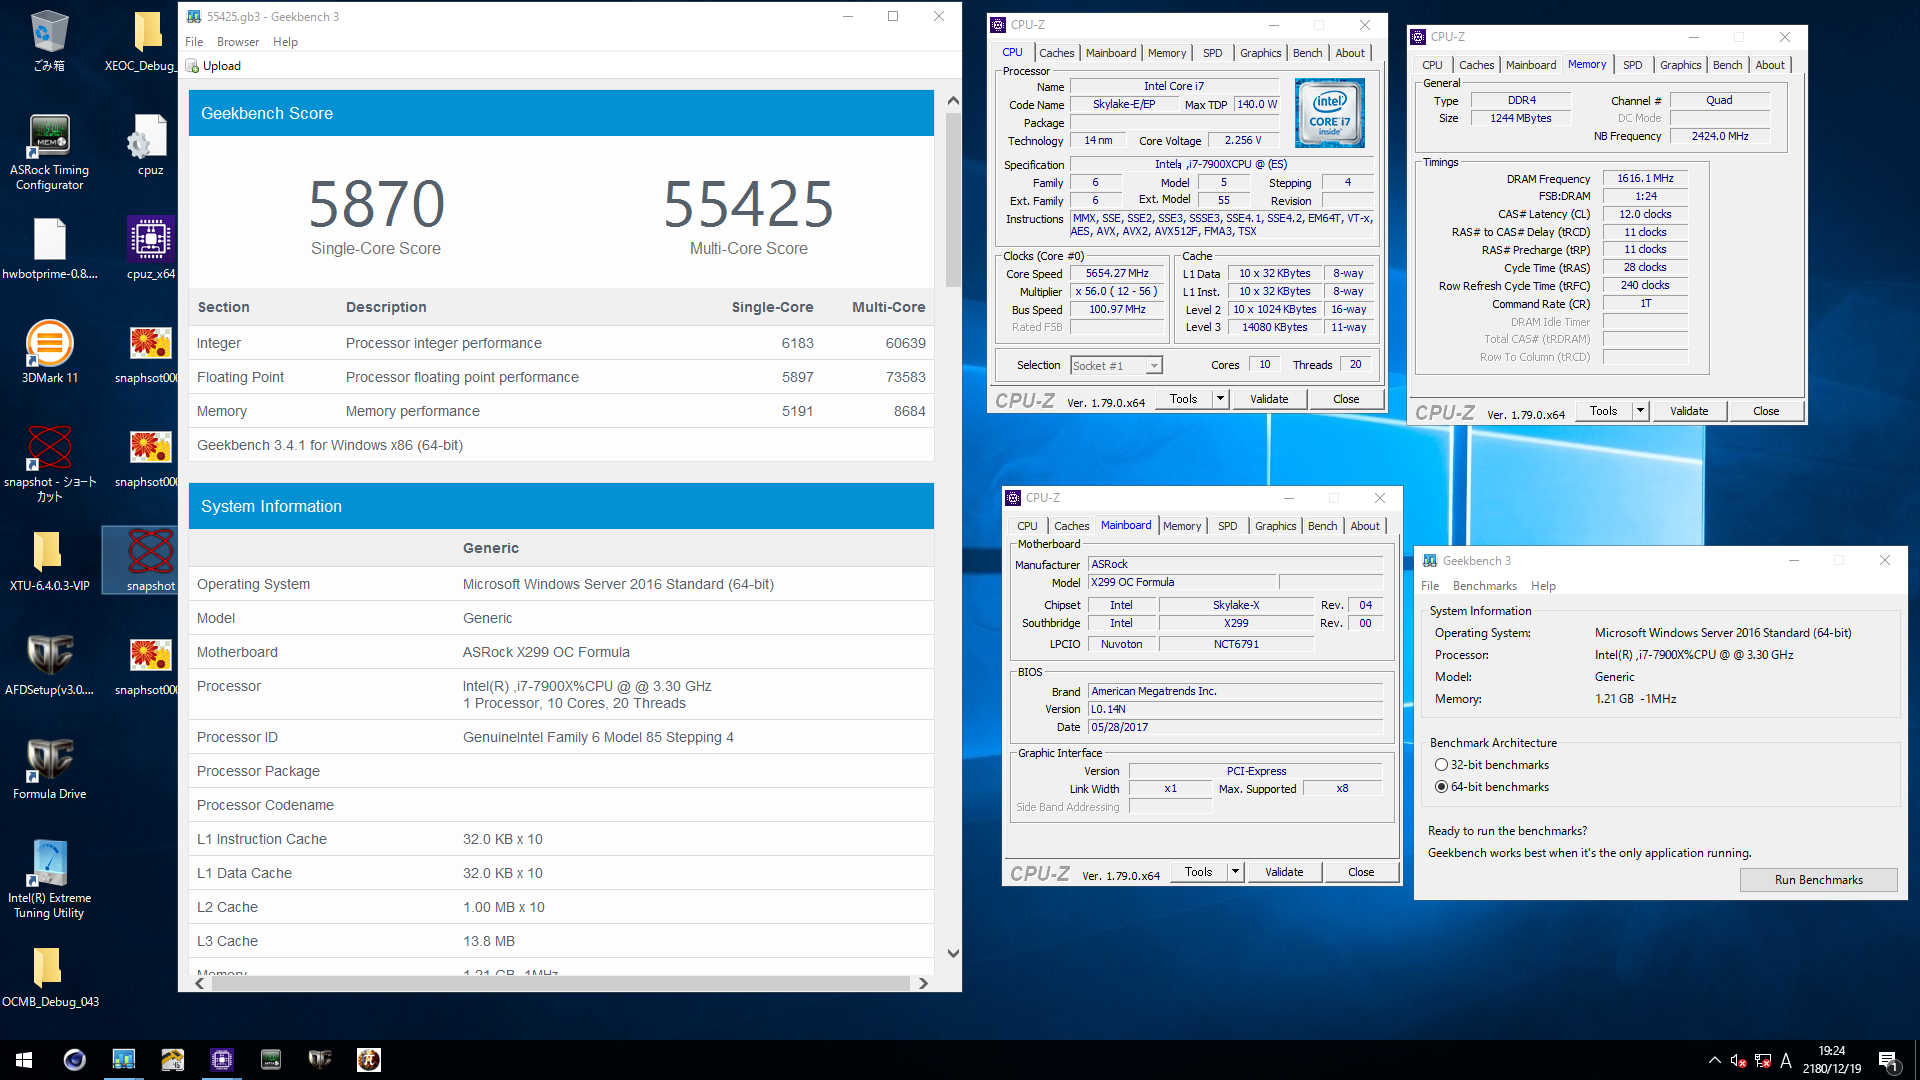Click the taskbar clock showing 19:24
The height and width of the screenshot is (1080, 1920).
(x=1832, y=1060)
